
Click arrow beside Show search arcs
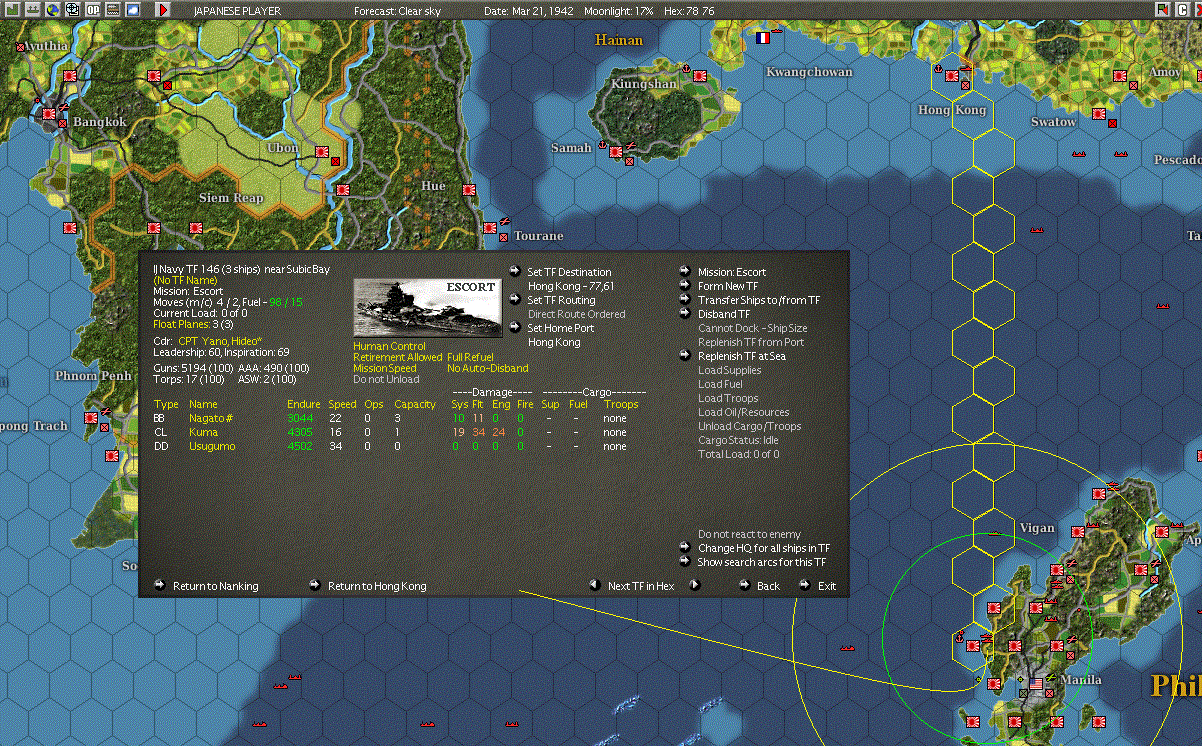tap(685, 561)
